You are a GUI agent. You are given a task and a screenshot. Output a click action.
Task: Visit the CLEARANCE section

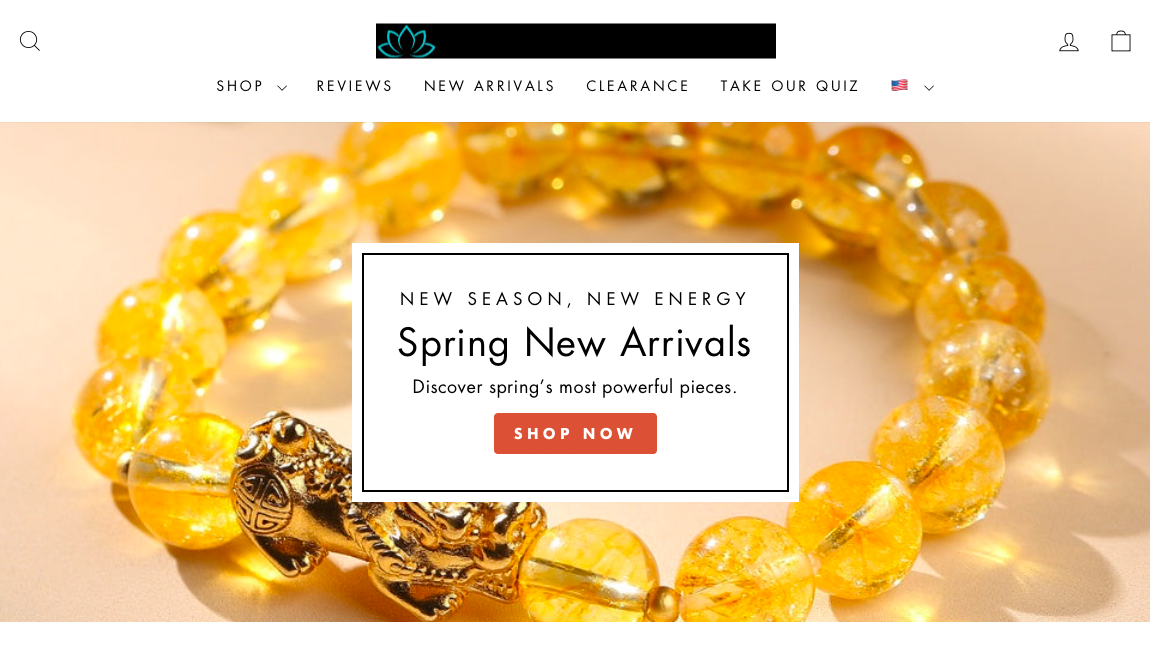[x=637, y=87]
